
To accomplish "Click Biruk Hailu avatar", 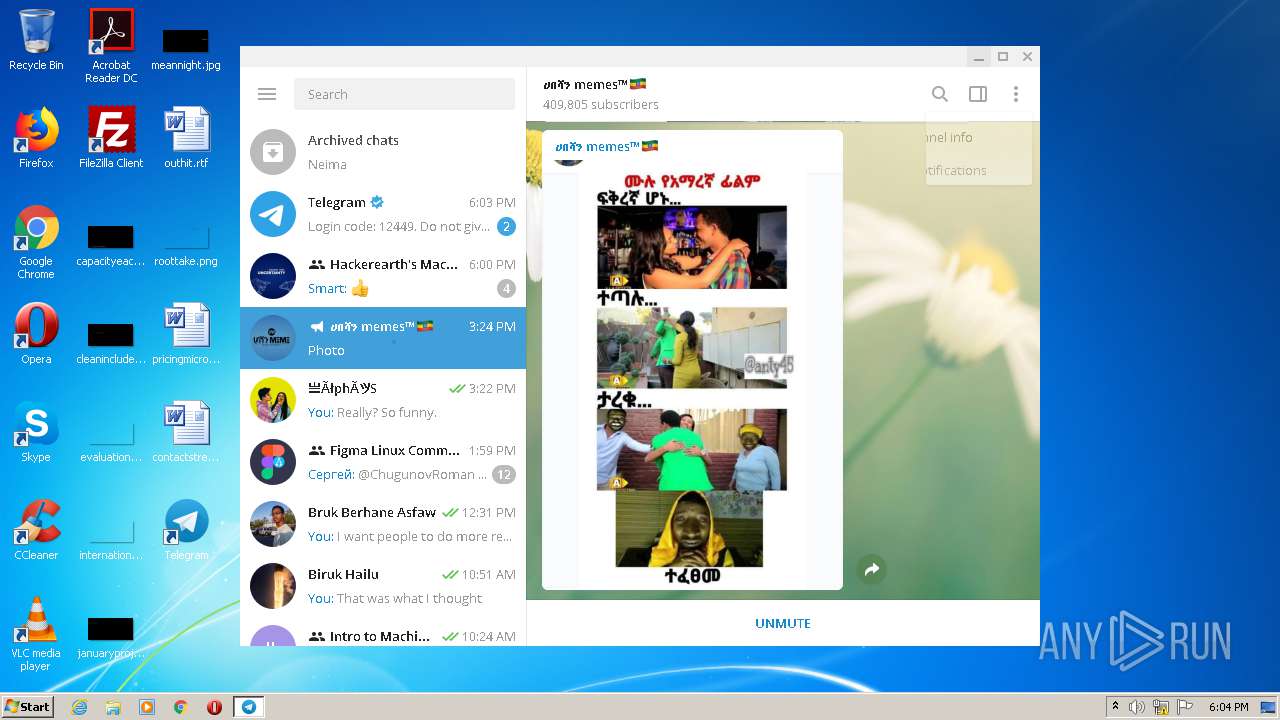I will coord(273,586).
